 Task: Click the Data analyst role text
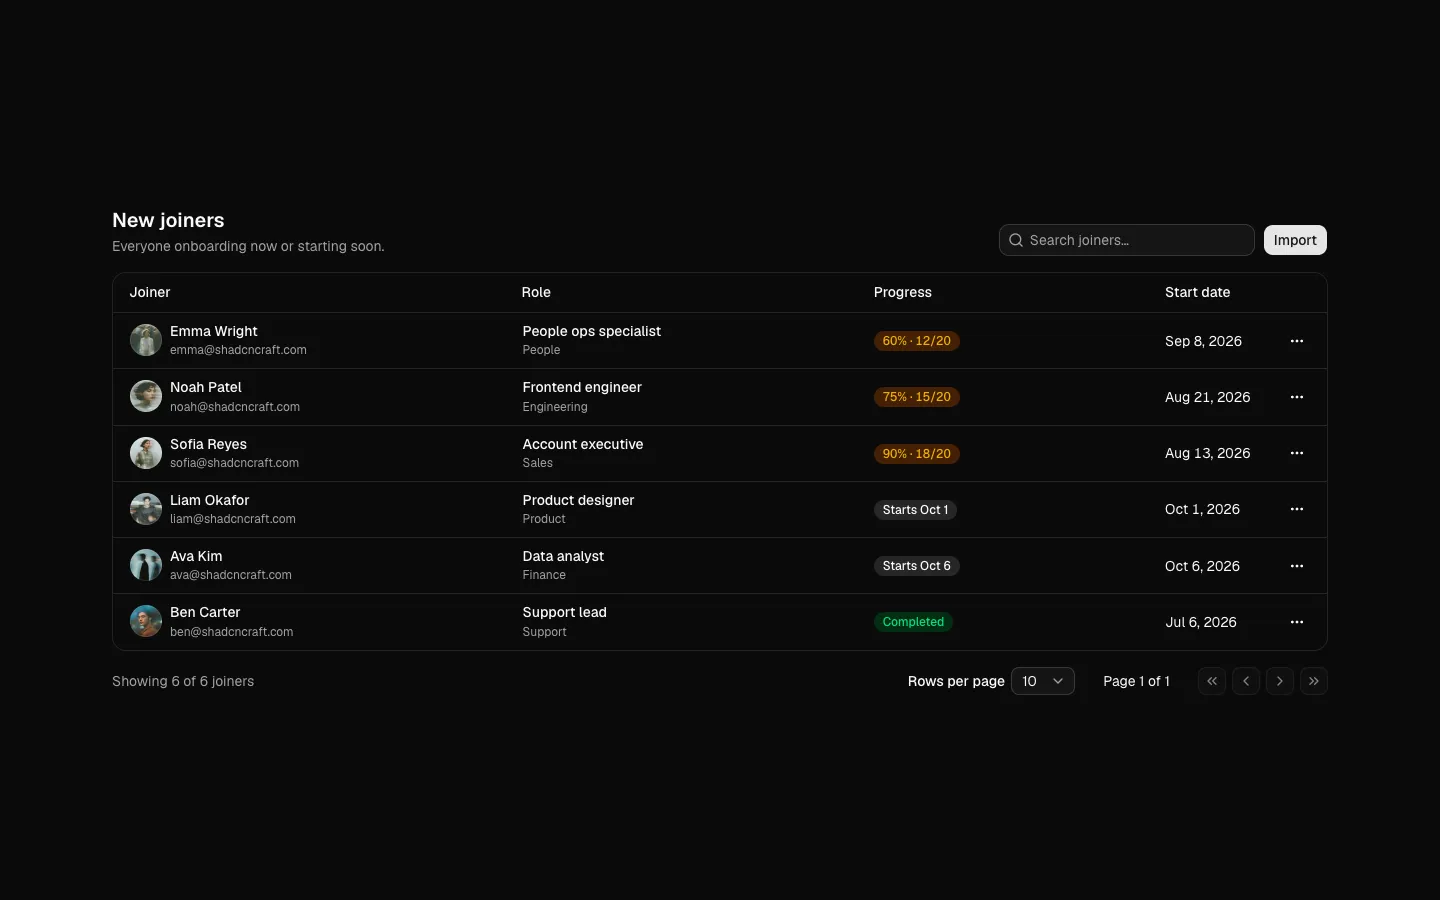pyautogui.click(x=563, y=556)
